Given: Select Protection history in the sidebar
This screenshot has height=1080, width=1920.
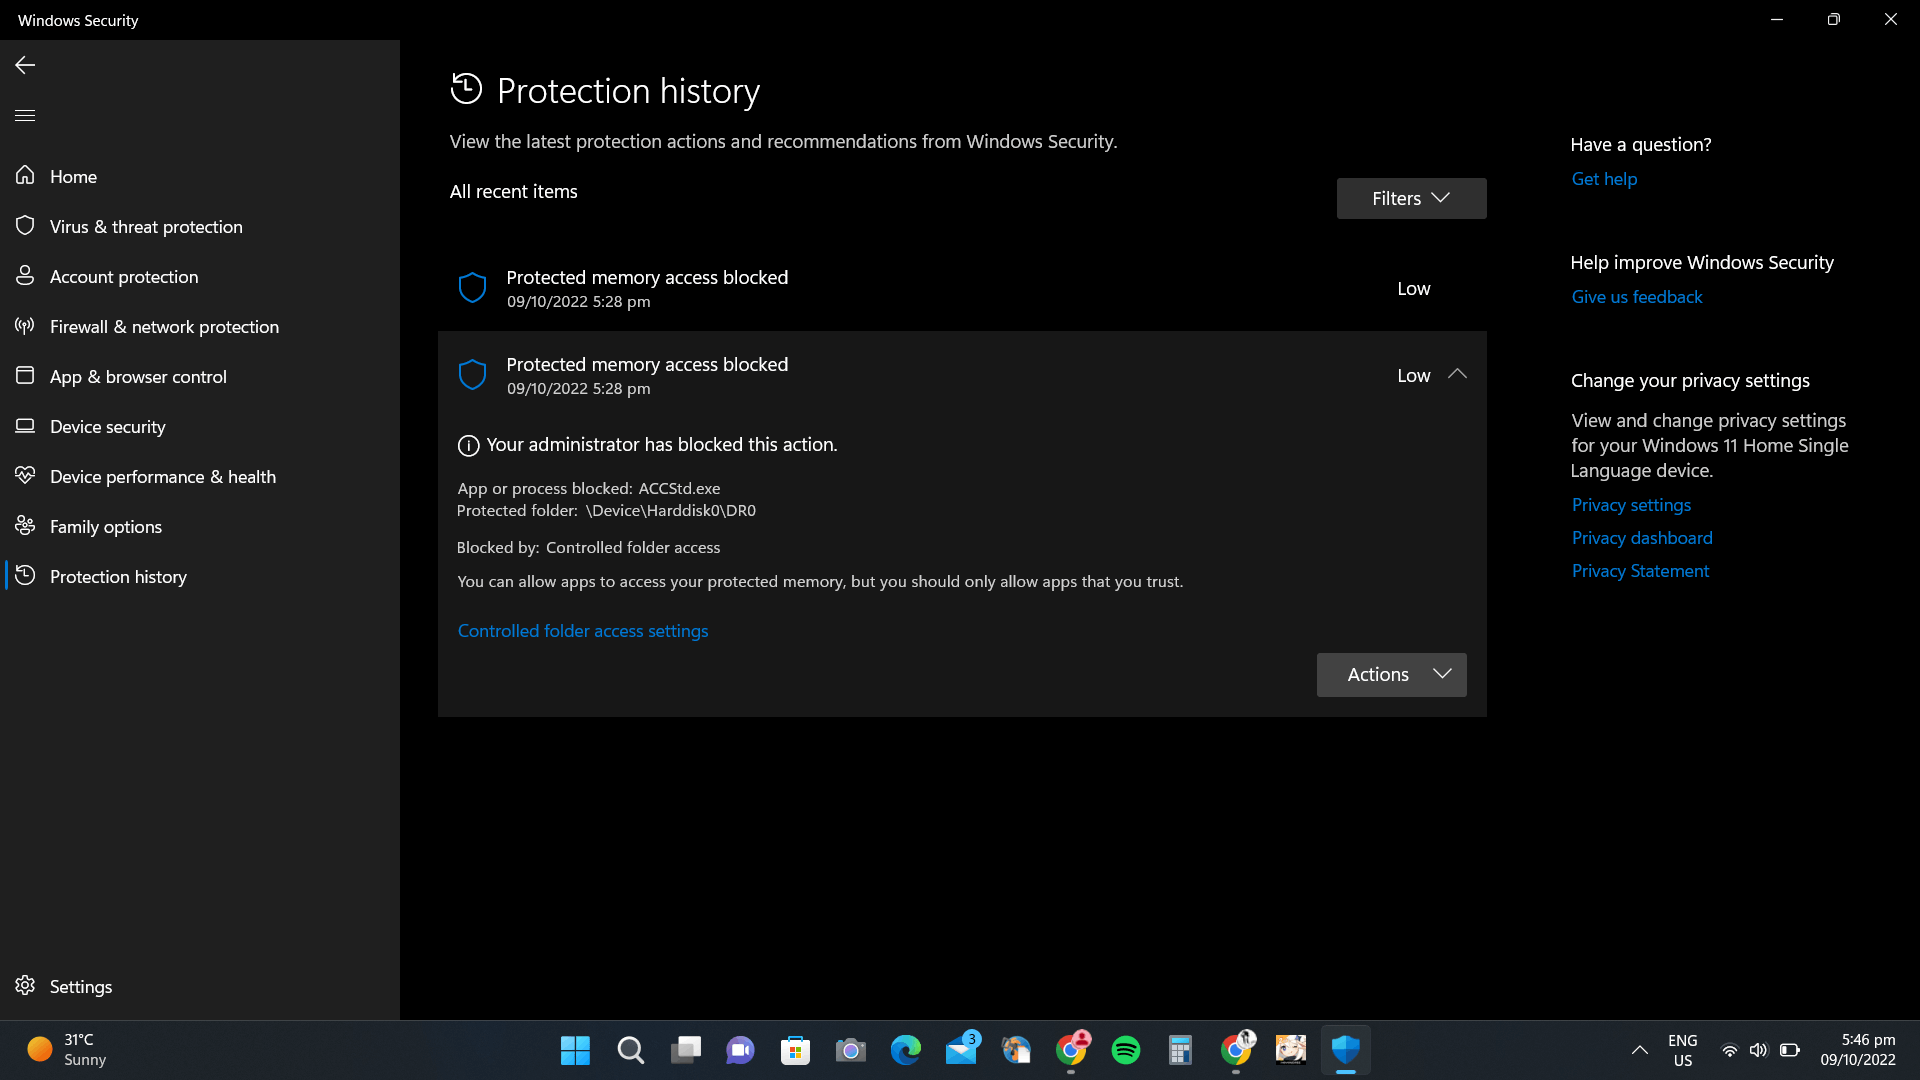Looking at the screenshot, I should pos(118,576).
